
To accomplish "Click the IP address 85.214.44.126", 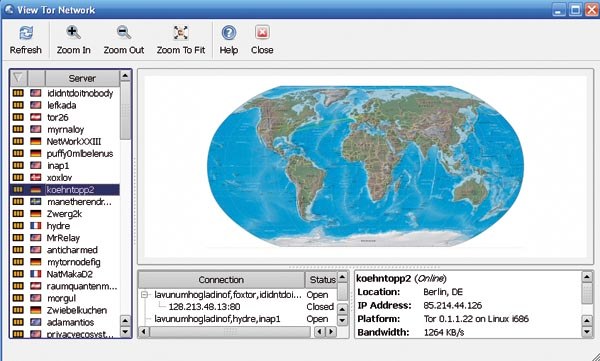I will (452, 305).
